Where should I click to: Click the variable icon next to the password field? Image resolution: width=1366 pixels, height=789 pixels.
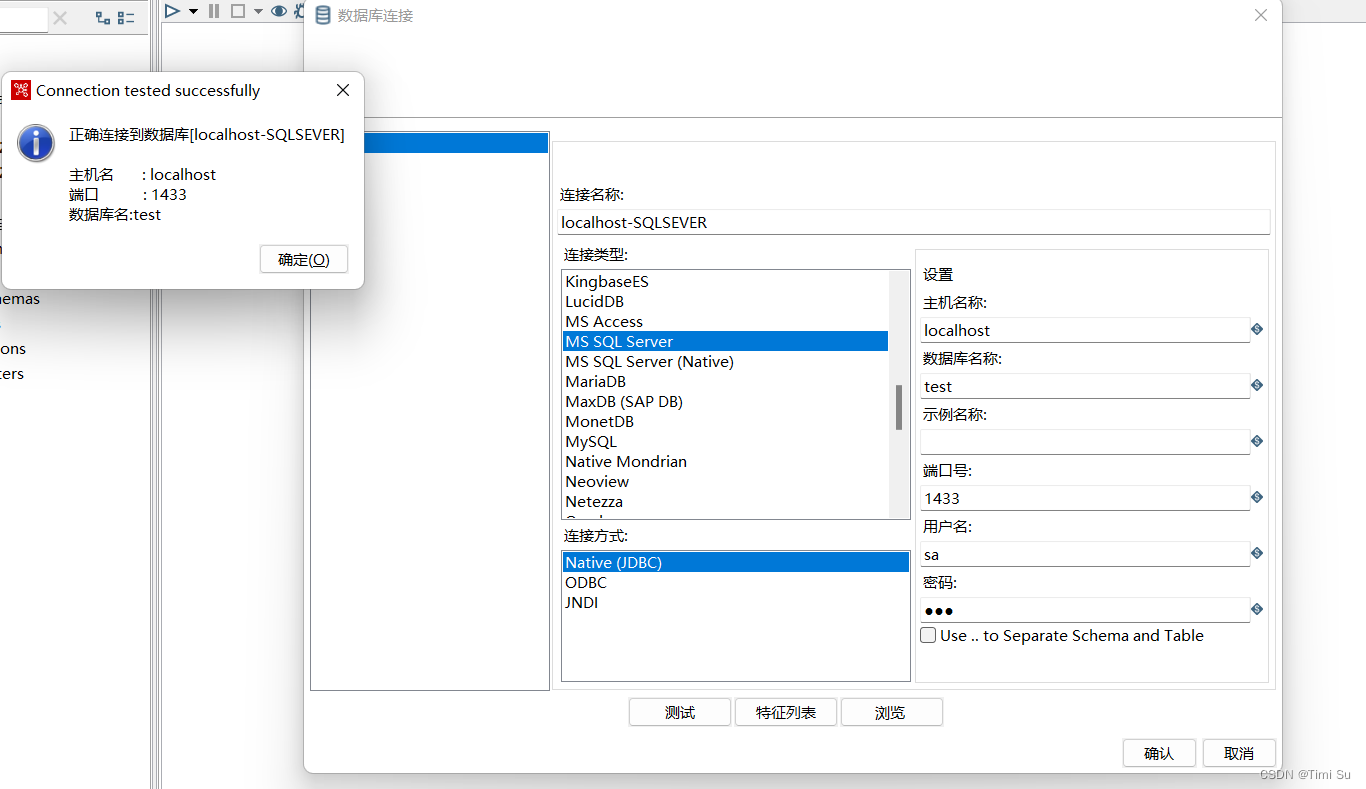coord(1257,609)
